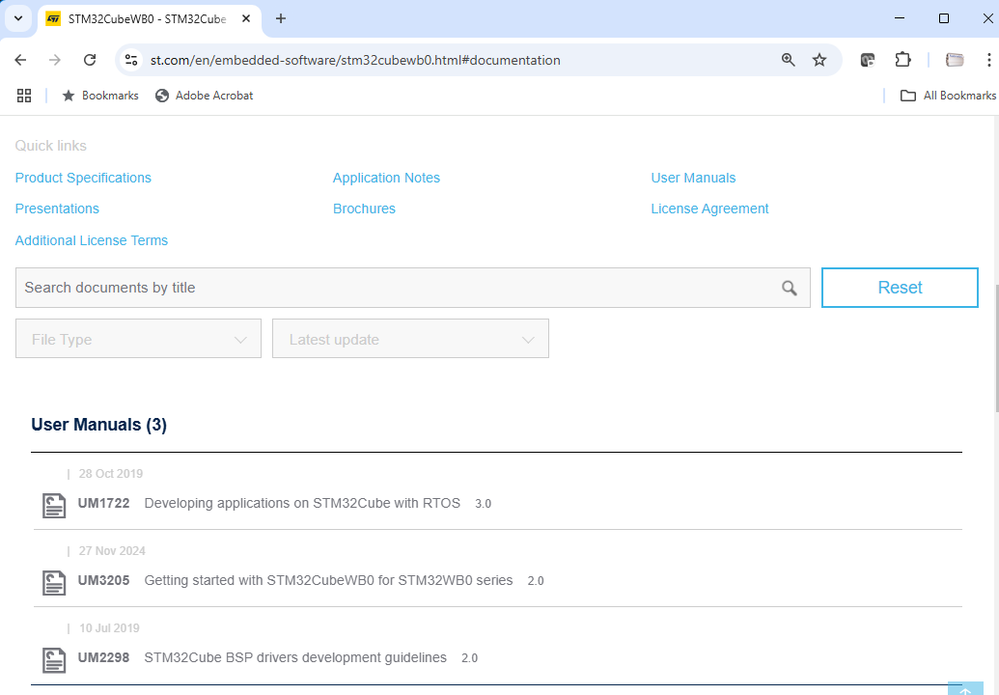Click the browser forward arrow
The height and width of the screenshot is (695, 999).
click(x=55, y=60)
